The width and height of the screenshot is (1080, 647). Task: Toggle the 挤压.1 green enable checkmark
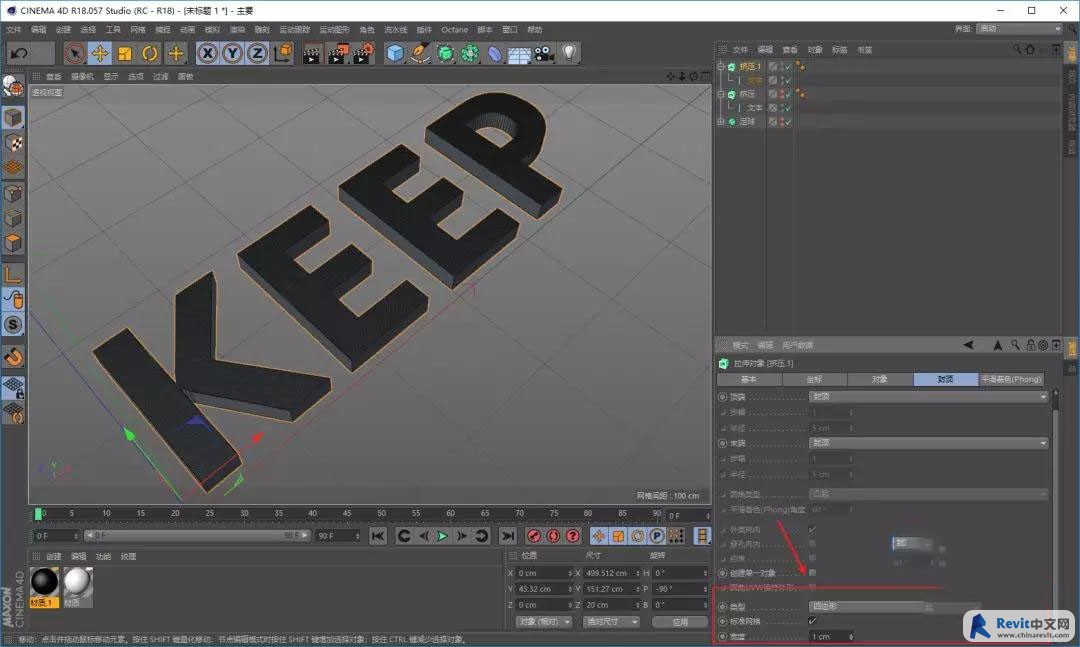(789, 67)
